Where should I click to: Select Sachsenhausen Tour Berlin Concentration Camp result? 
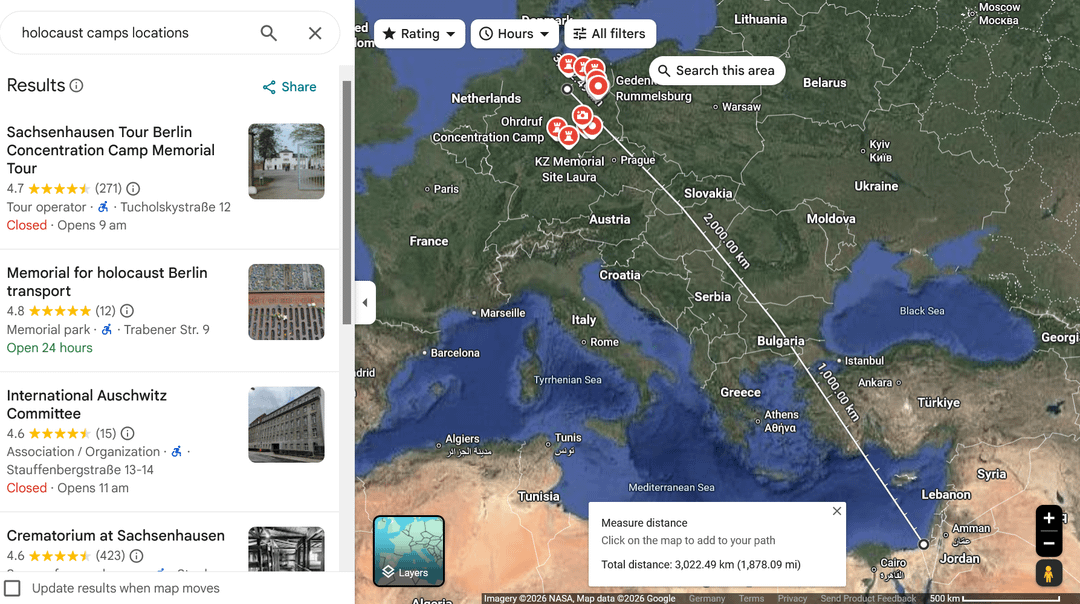click(111, 150)
